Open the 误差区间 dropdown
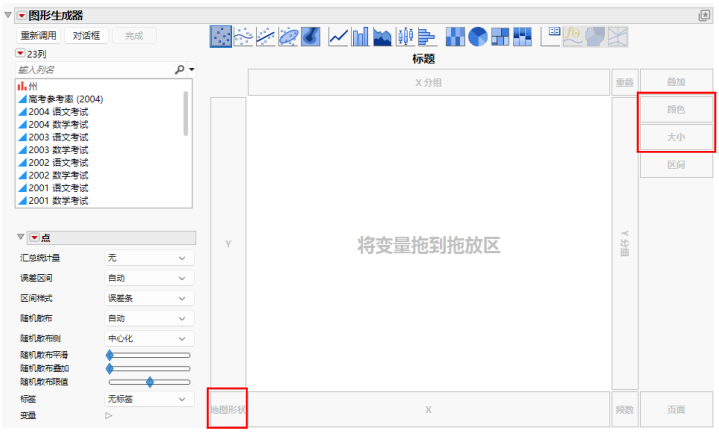This screenshot has width=719, height=435. tap(149, 278)
